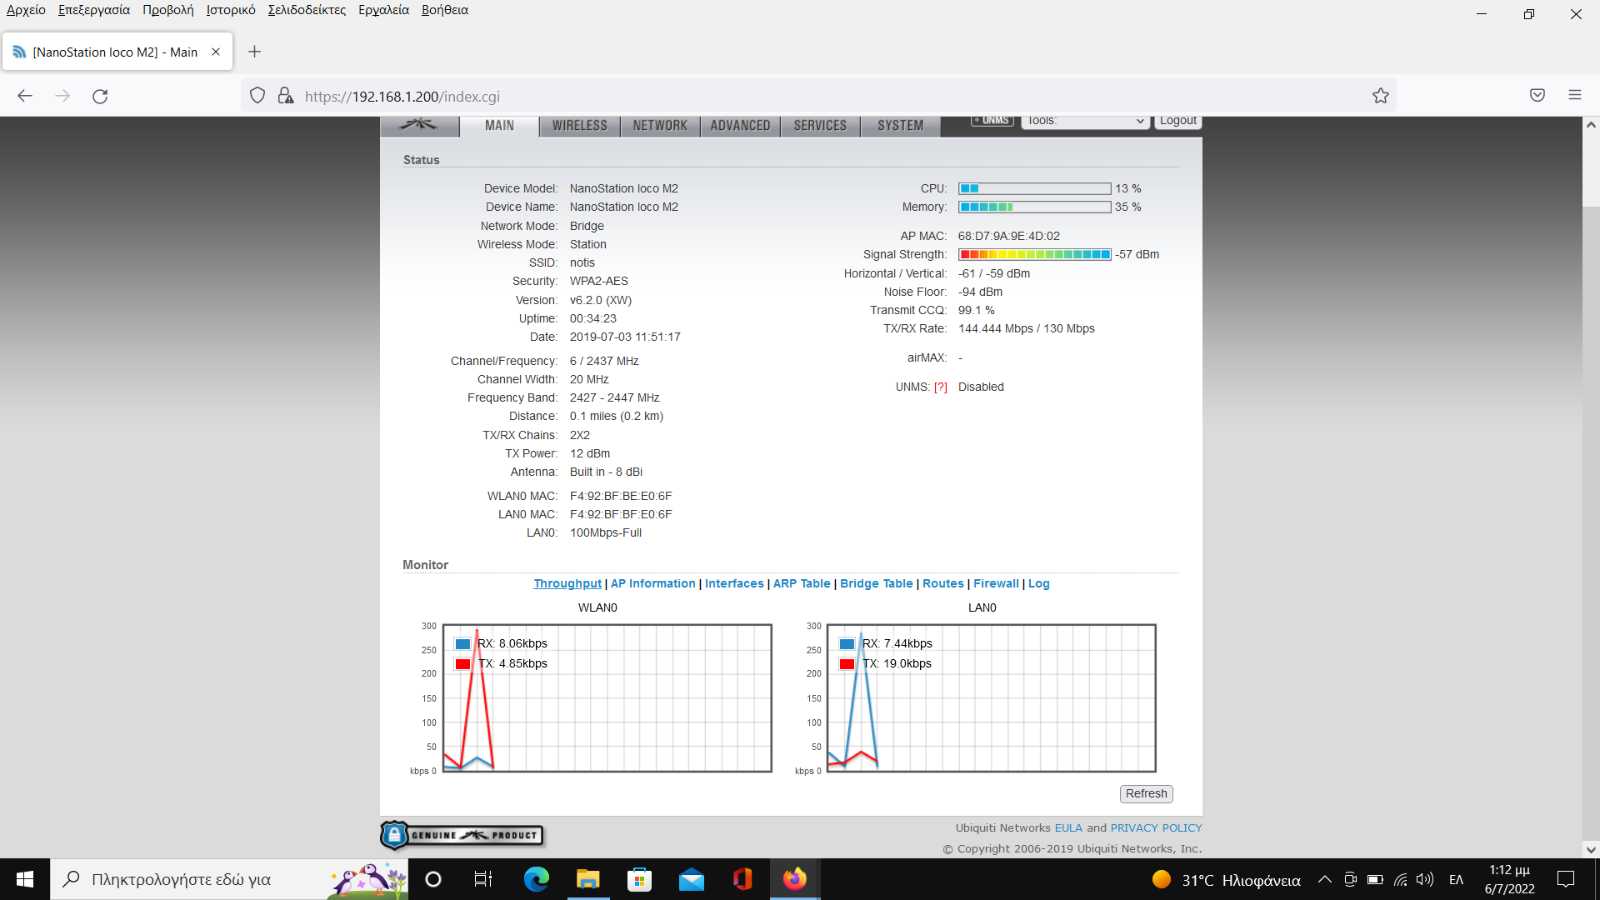Image resolution: width=1600 pixels, height=900 pixels.
Task: Close the NanoStation loco M2 tab
Action: (216, 52)
